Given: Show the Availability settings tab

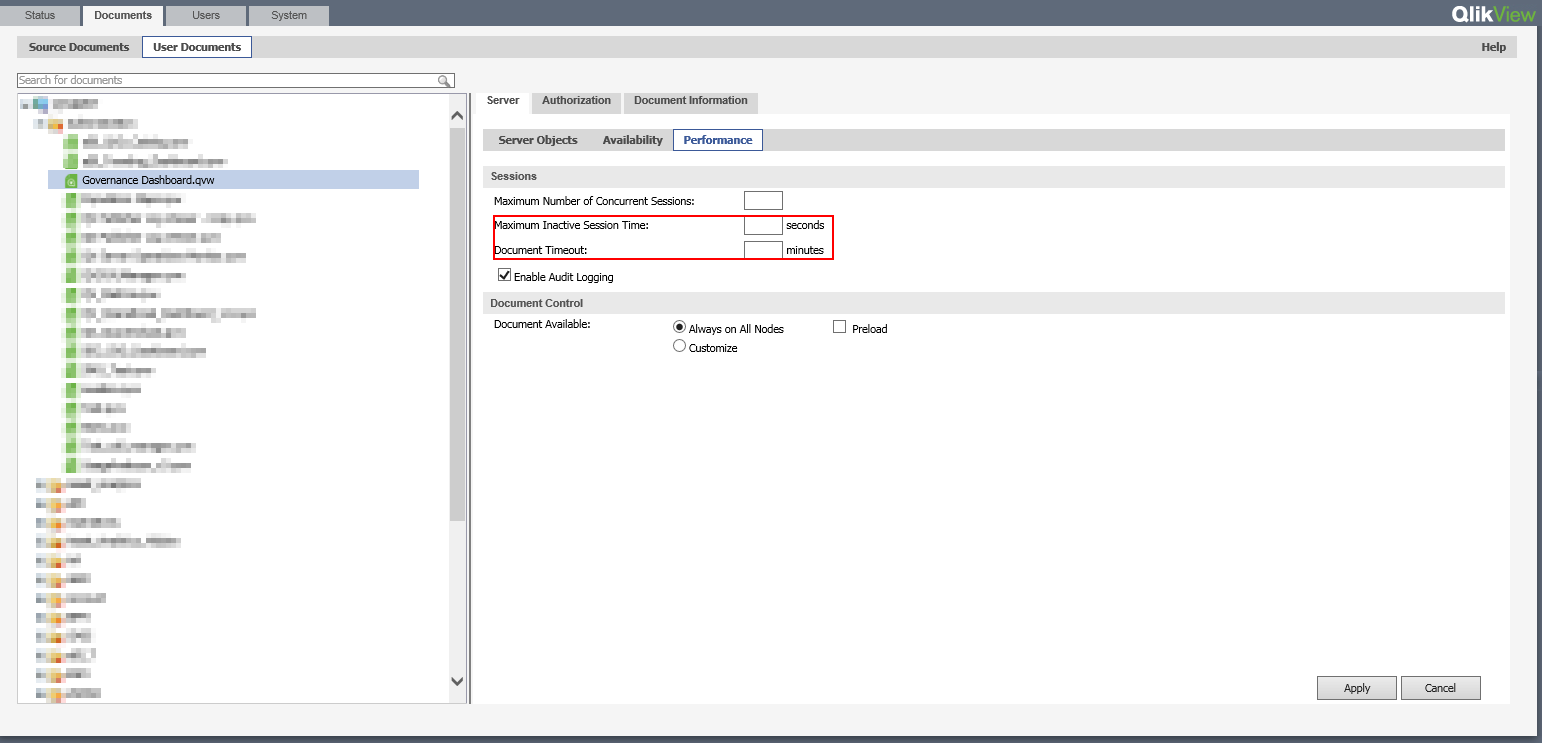Looking at the screenshot, I should [x=632, y=140].
